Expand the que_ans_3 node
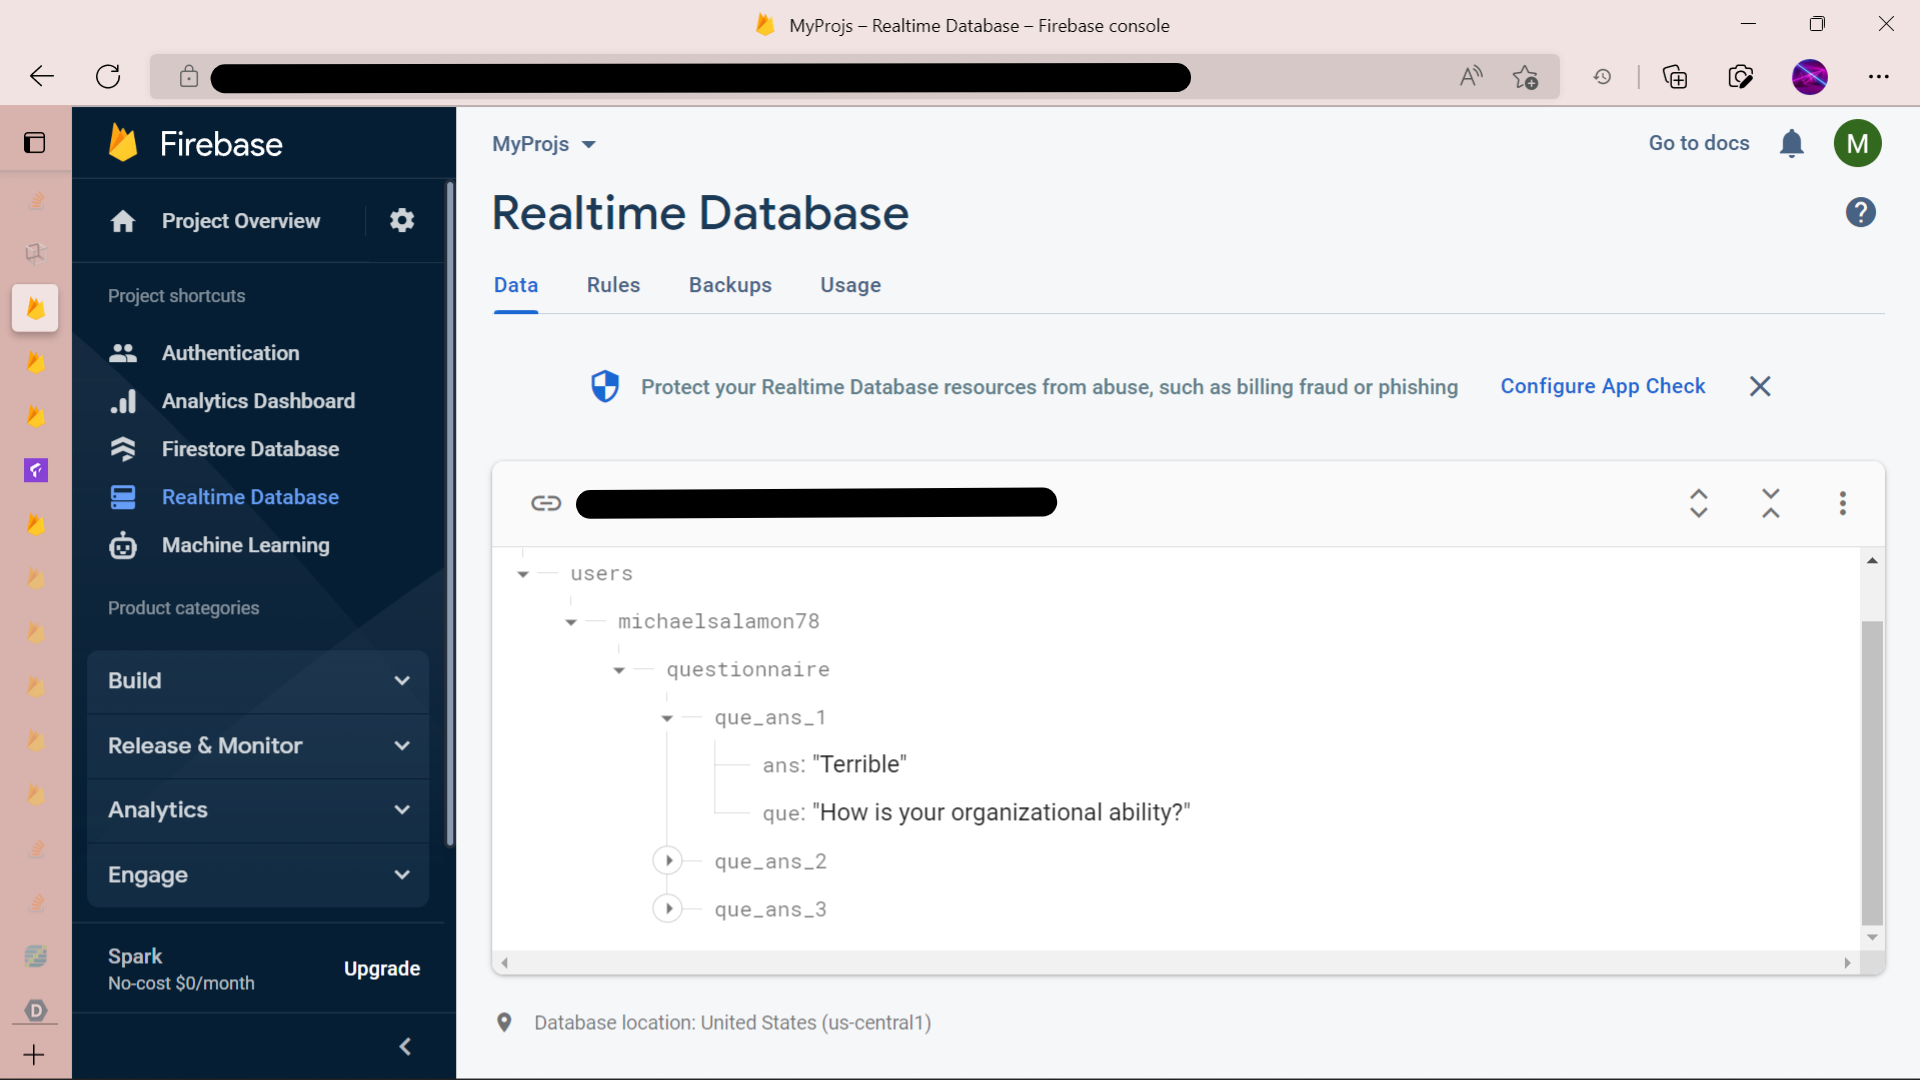Screen dimensions: 1920x1080 pos(667,909)
